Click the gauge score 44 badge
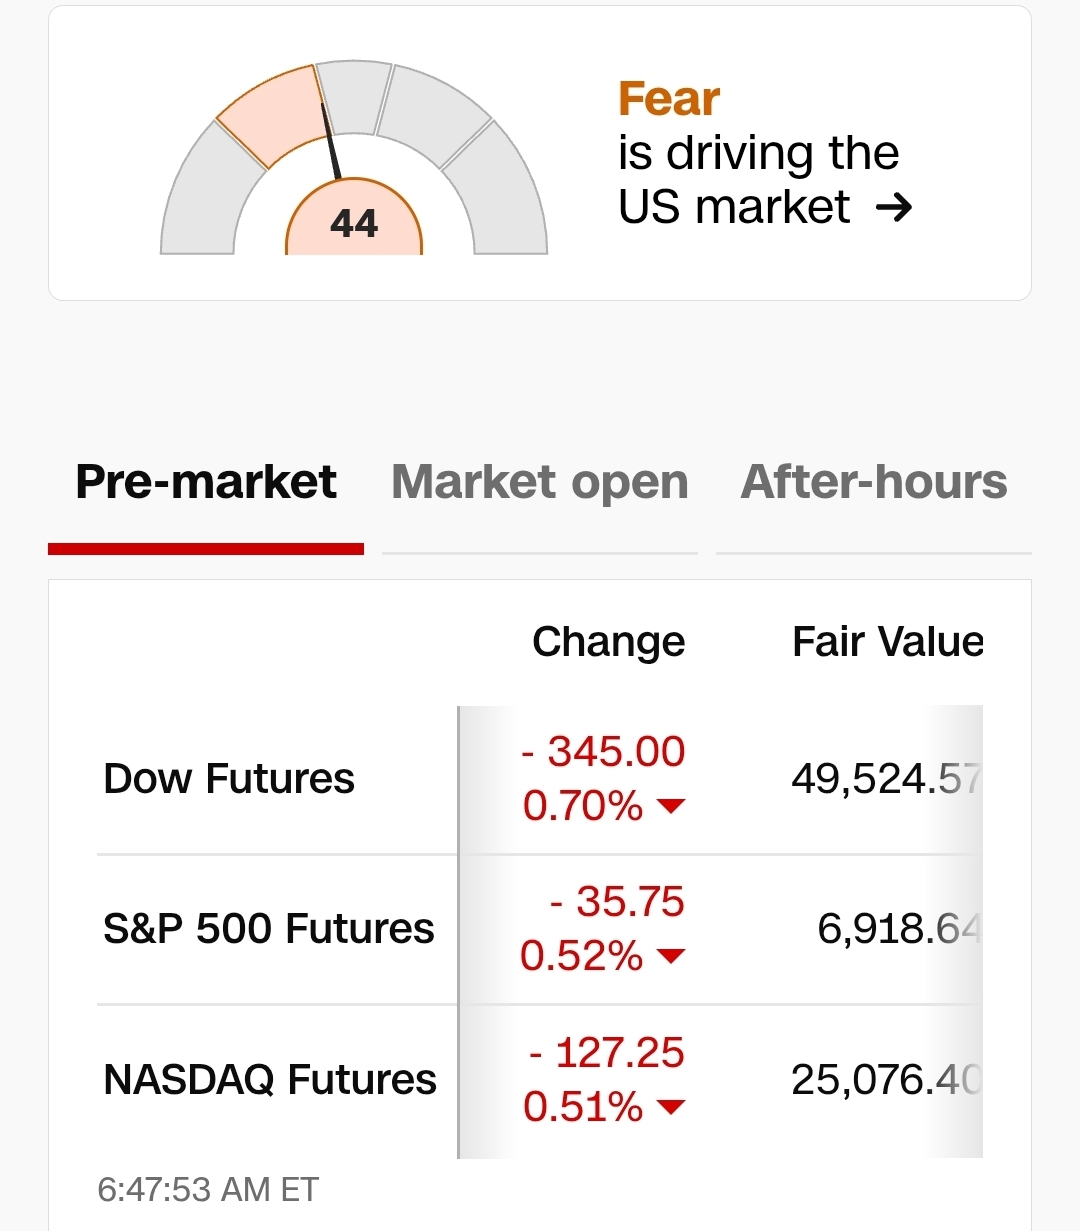Image resolution: width=1080 pixels, height=1231 pixels. pyautogui.click(x=354, y=223)
